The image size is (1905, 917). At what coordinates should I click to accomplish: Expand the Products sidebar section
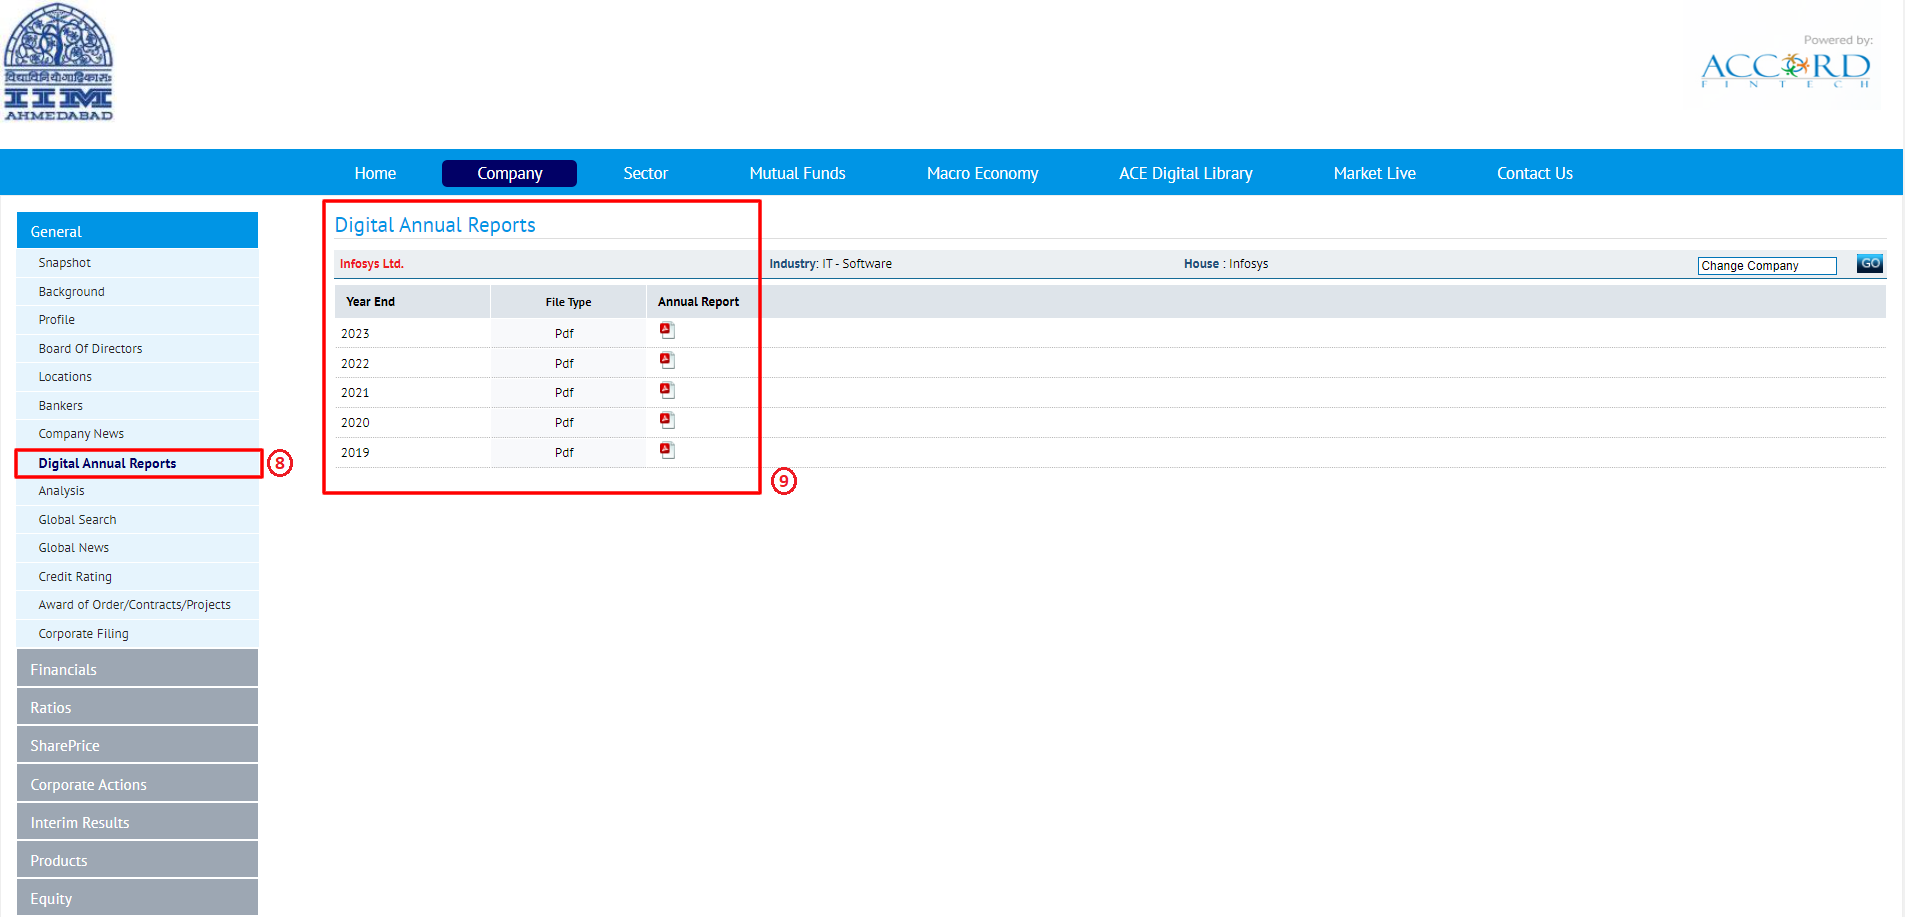137,859
